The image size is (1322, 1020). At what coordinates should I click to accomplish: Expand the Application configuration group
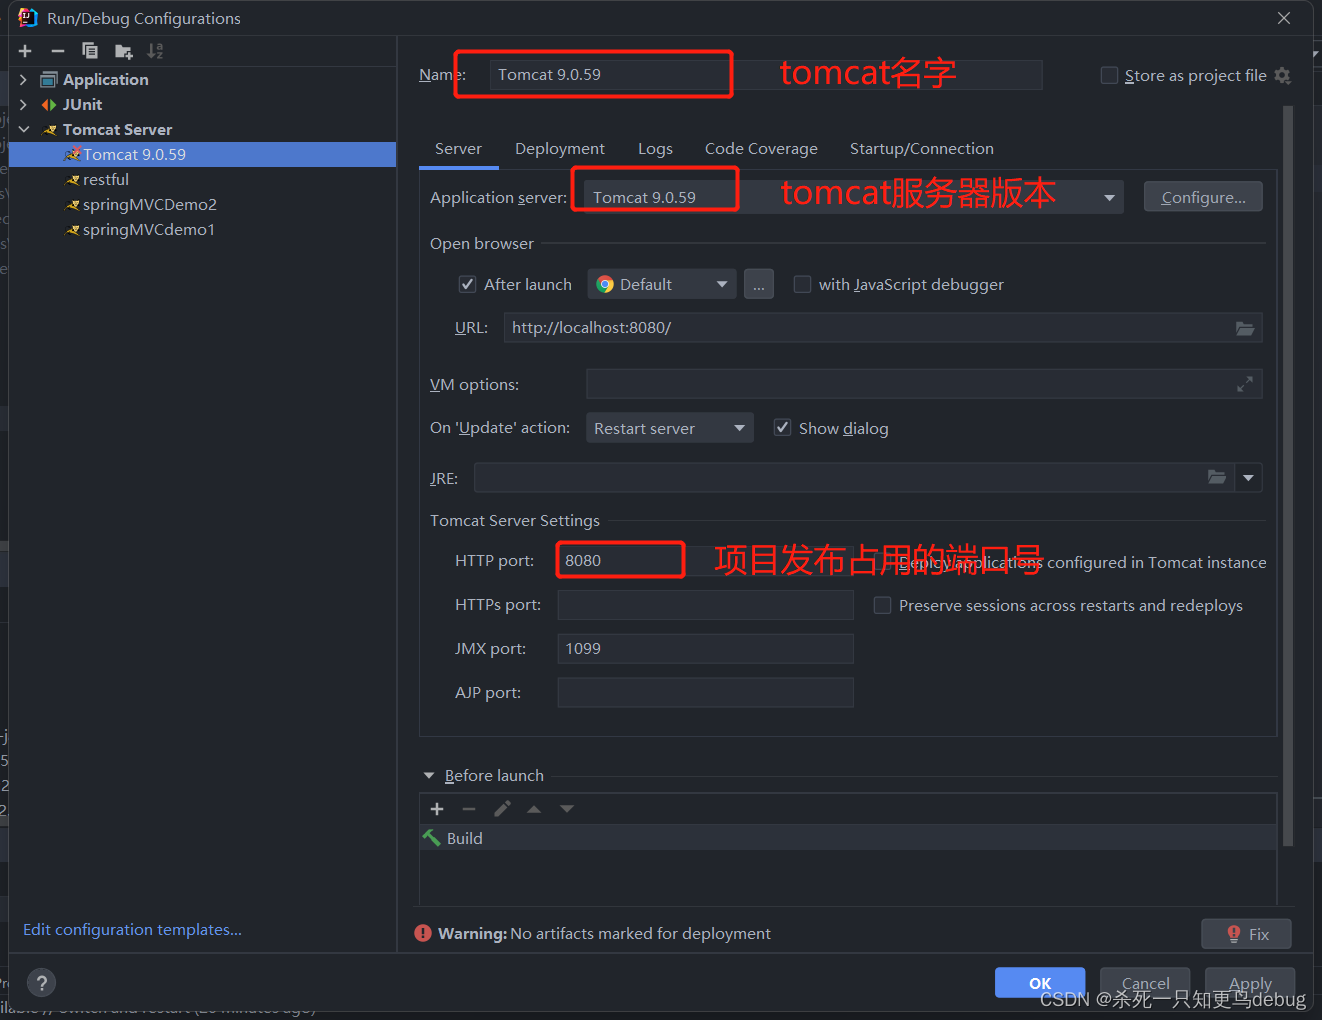click(23, 79)
